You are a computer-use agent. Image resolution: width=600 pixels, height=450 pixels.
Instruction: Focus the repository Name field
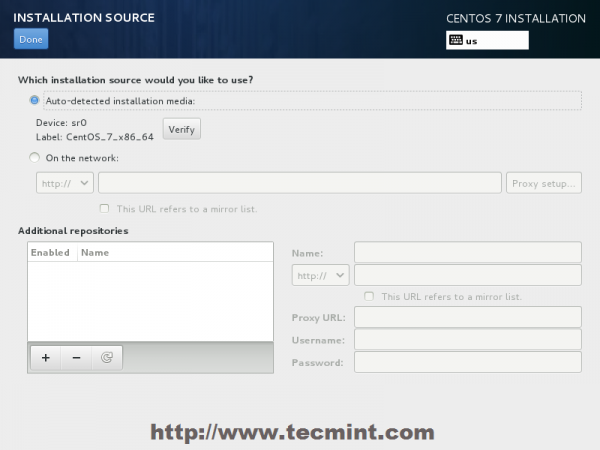[468, 252]
